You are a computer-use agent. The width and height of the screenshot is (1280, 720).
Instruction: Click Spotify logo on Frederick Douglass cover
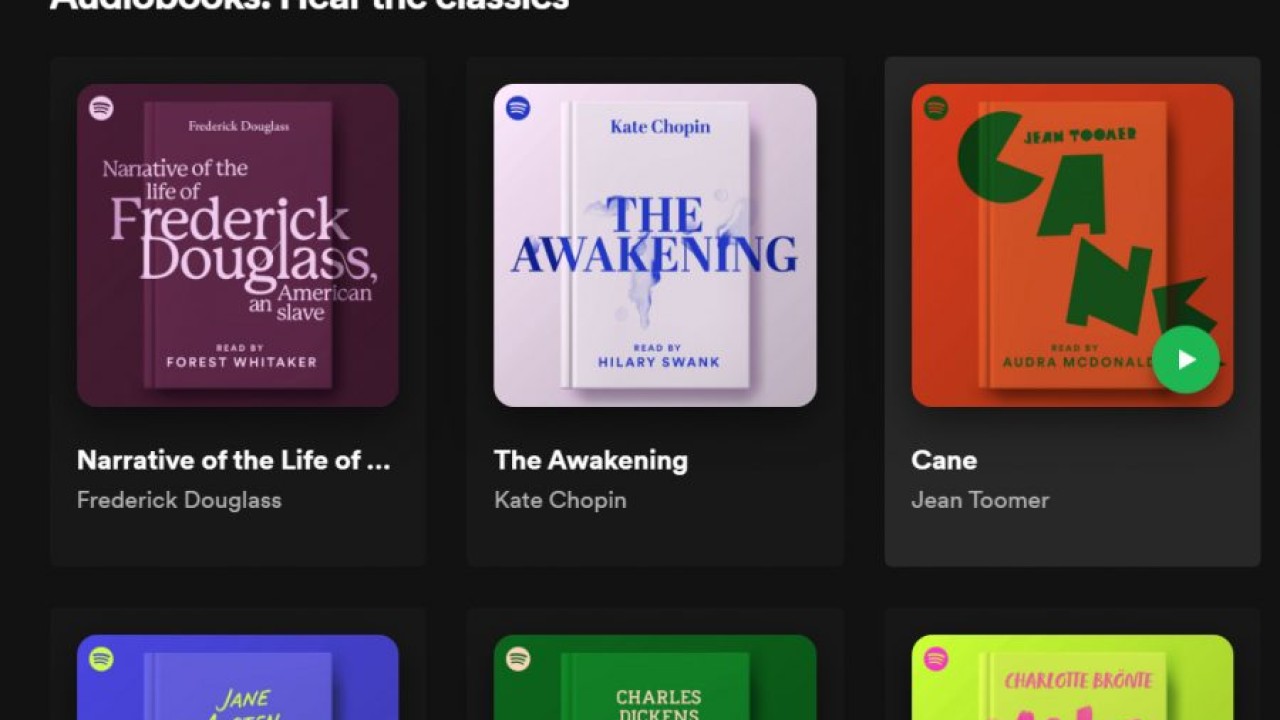coord(101,108)
